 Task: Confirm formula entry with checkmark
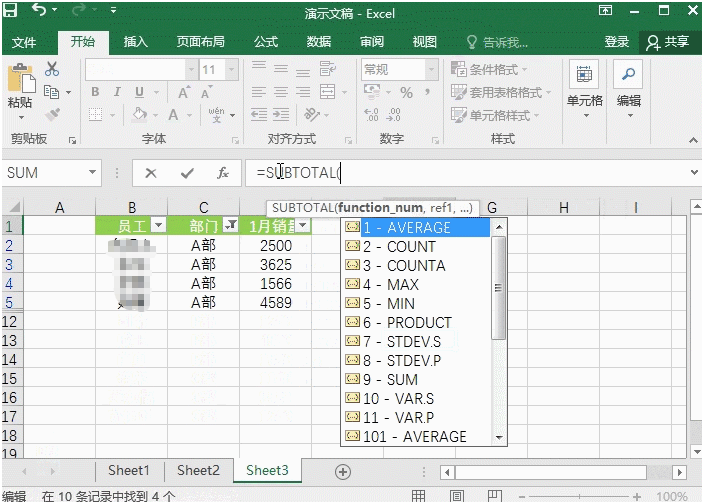(187, 173)
